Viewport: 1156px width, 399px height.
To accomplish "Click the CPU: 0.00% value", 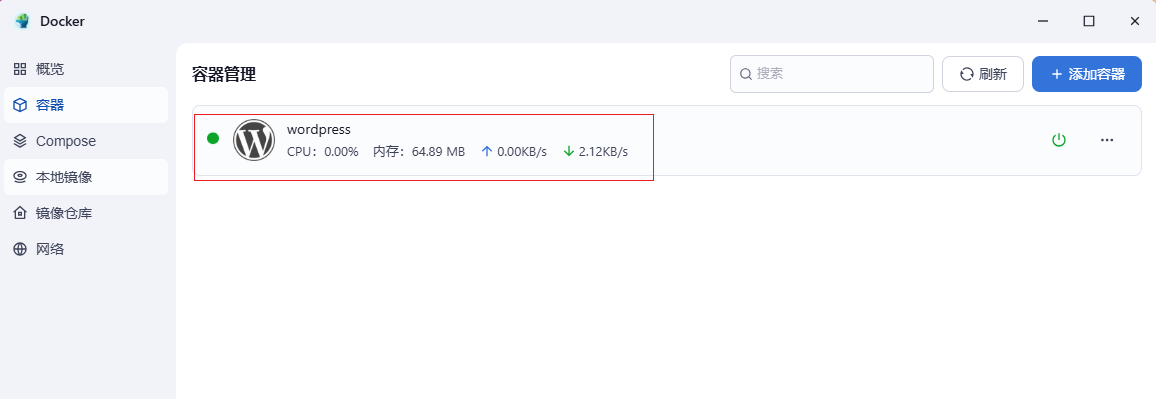I will (323, 152).
